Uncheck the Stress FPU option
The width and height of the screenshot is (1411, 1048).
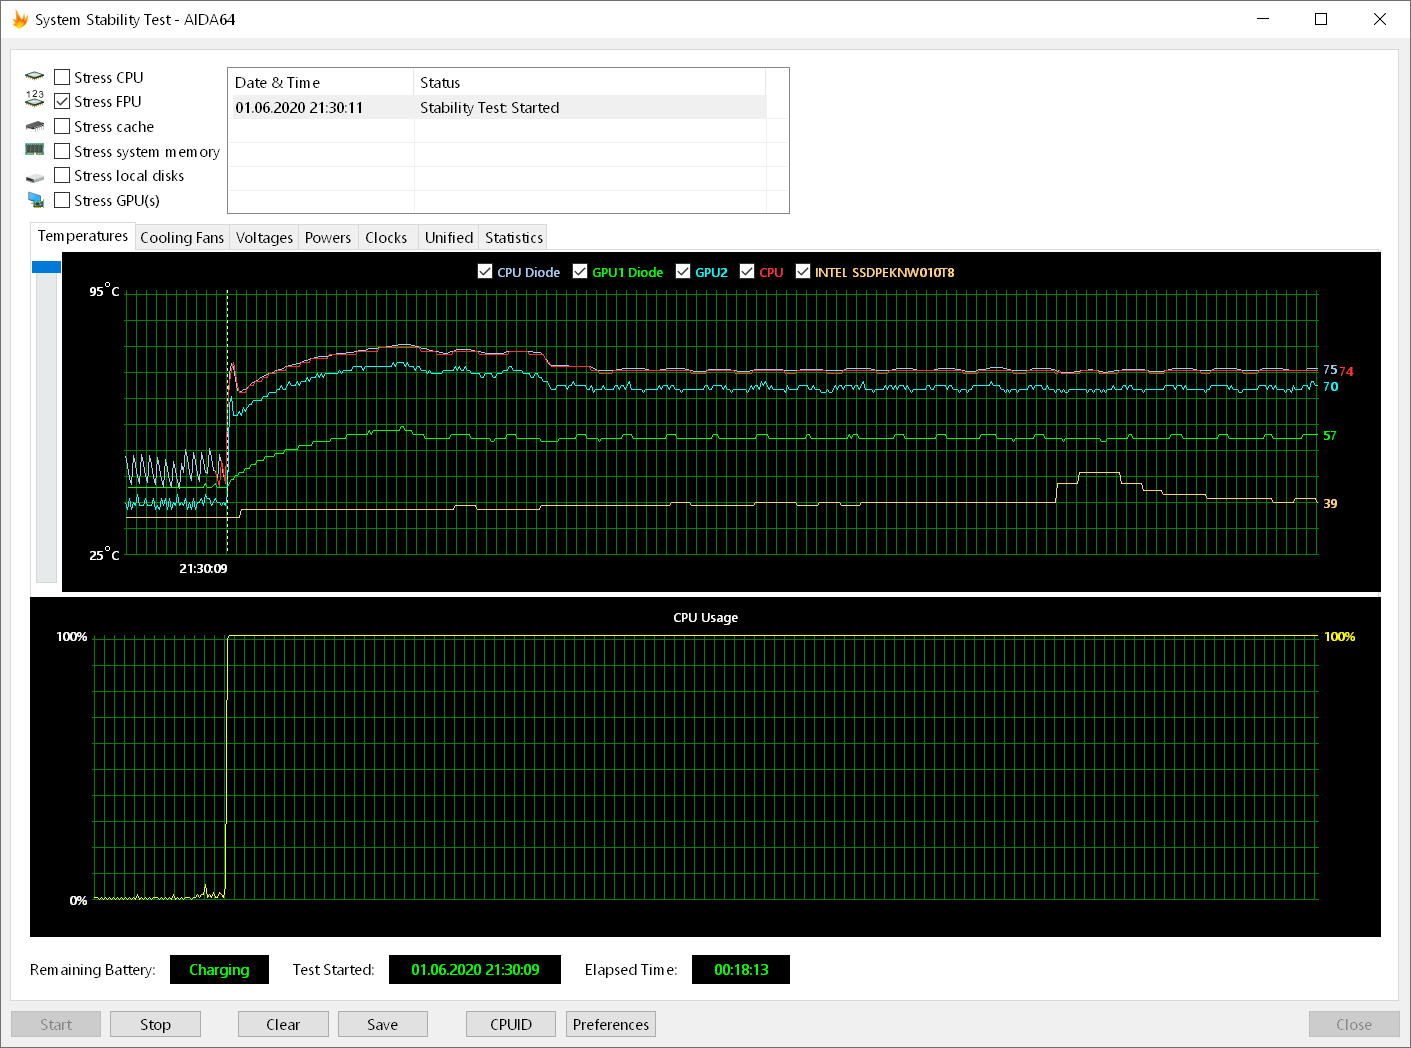click(x=62, y=101)
